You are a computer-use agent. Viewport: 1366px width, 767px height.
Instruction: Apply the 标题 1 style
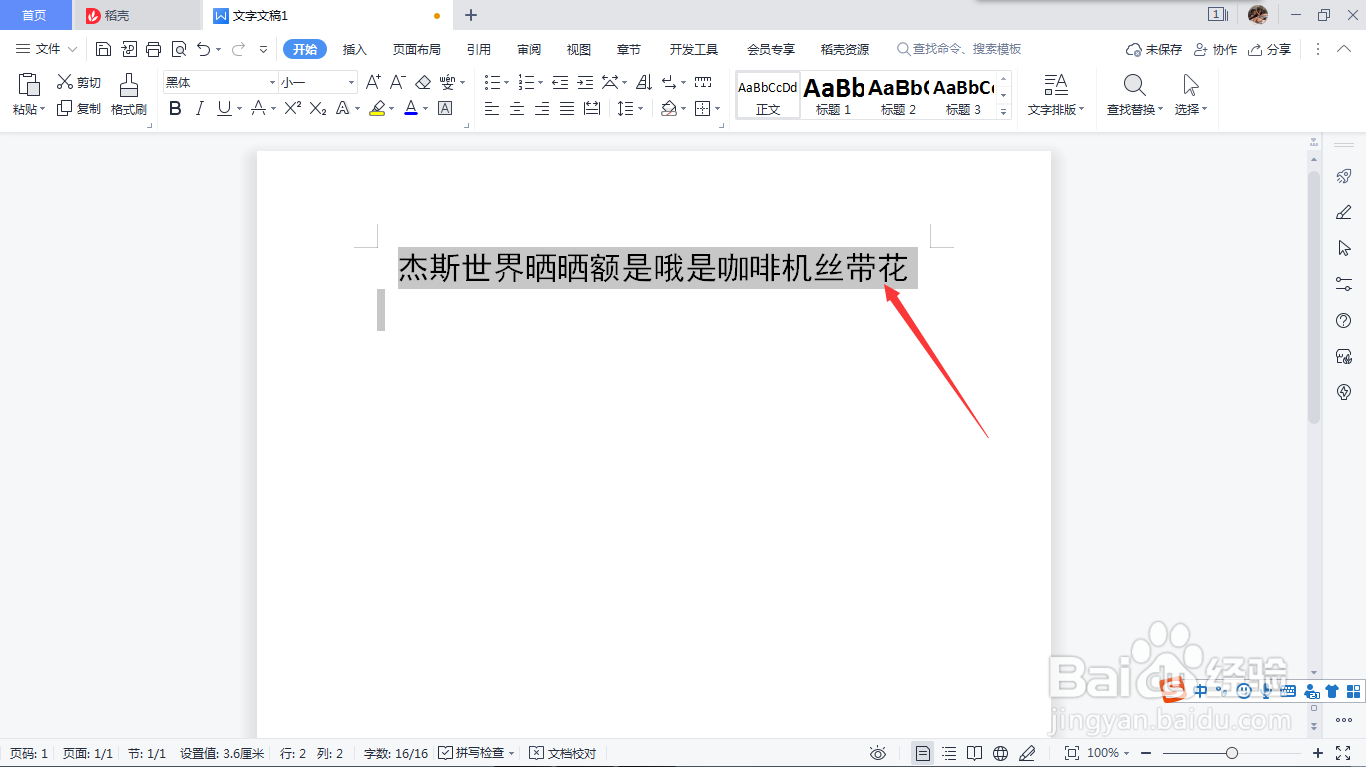pos(832,95)
